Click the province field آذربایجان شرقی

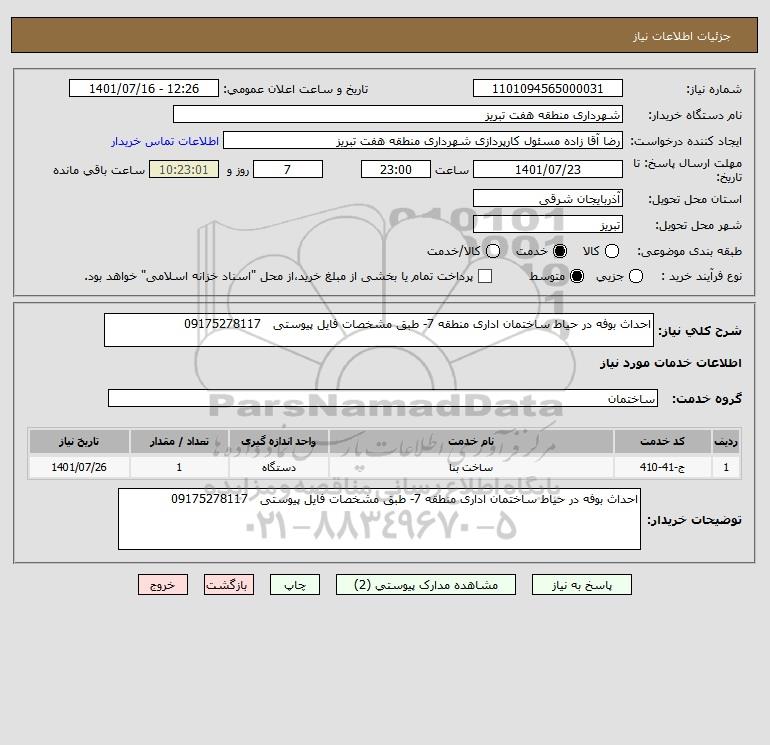pos(548,198)
